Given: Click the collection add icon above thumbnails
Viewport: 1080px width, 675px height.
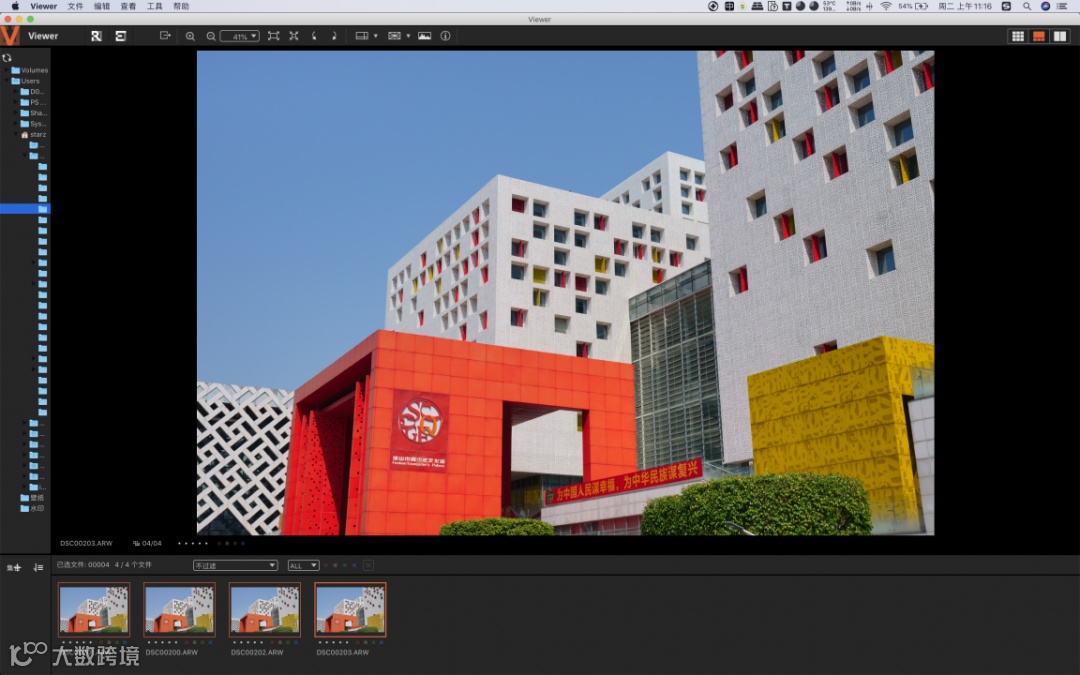Looking at the screenshot, I should [x=14, y=568].
